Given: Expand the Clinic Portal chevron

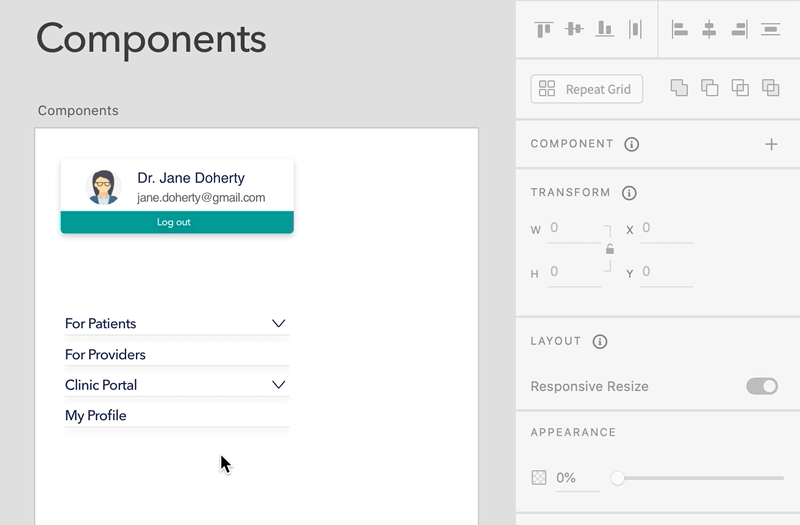Looking at the screenshot, I should [x=279, y=385].
